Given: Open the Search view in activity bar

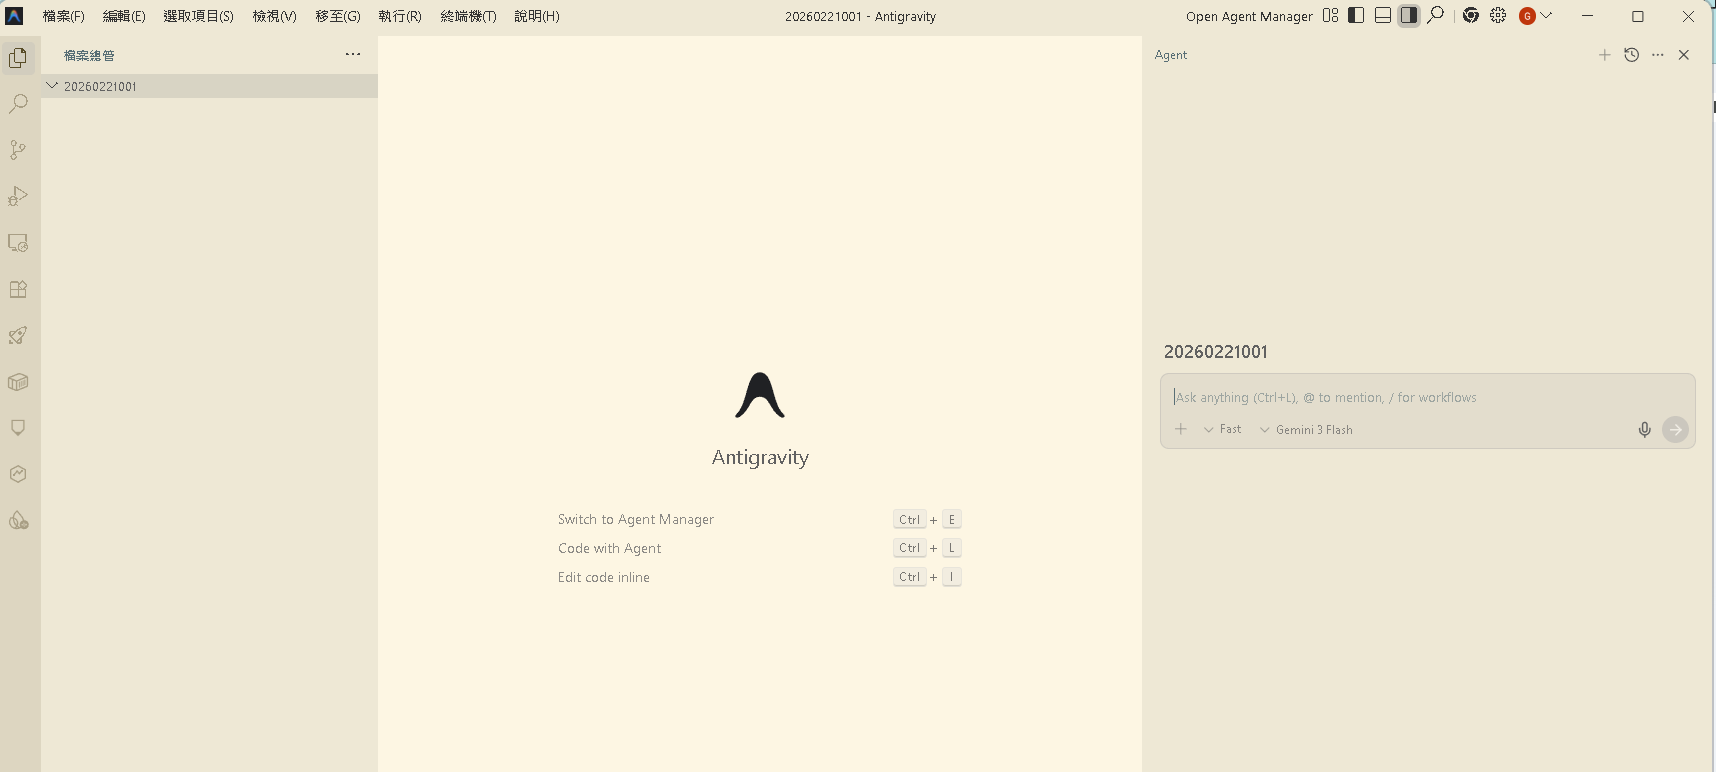Looking at the screenshot, I should coord(18,104).
